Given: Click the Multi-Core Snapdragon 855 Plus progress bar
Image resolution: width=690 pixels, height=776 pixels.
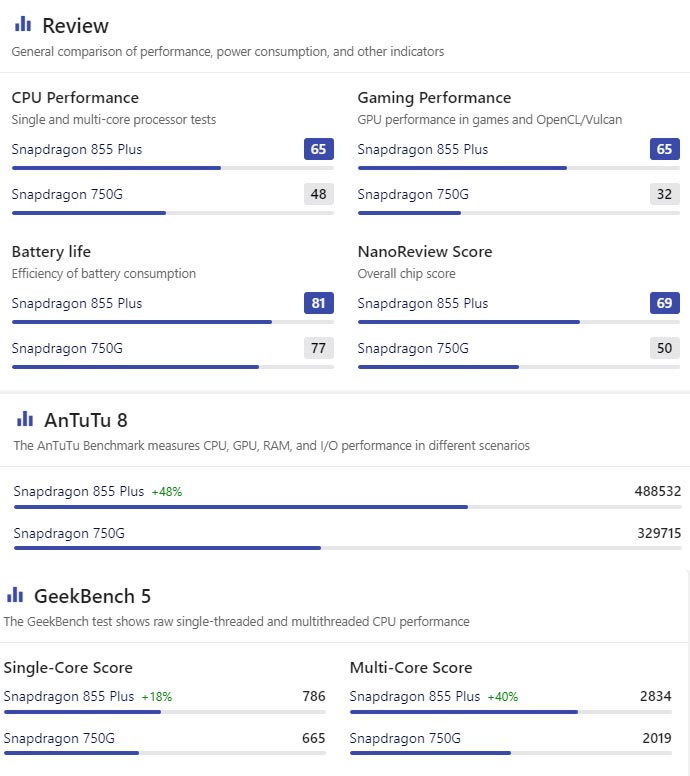Looking at the screenshot, I should pyautogui.click(x=464, y=712).
